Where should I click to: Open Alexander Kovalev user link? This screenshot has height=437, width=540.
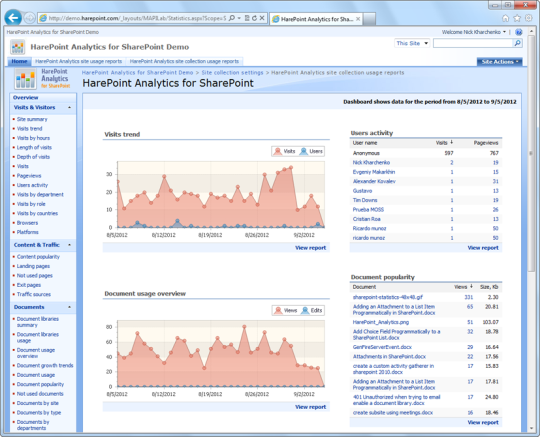tap(374, 181)
